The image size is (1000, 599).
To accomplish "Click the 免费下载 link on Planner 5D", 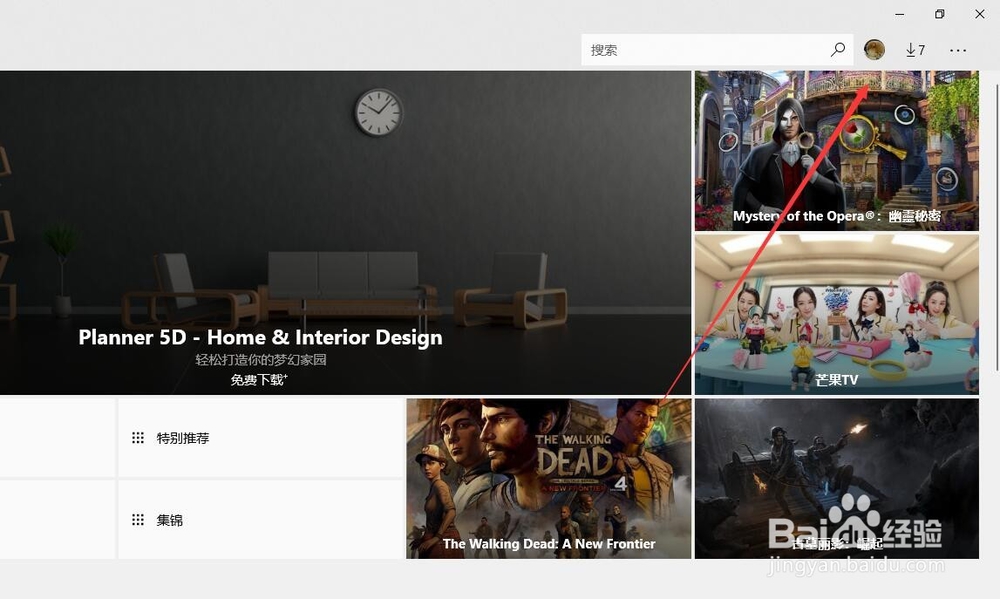I will click(x=259, y=380).
